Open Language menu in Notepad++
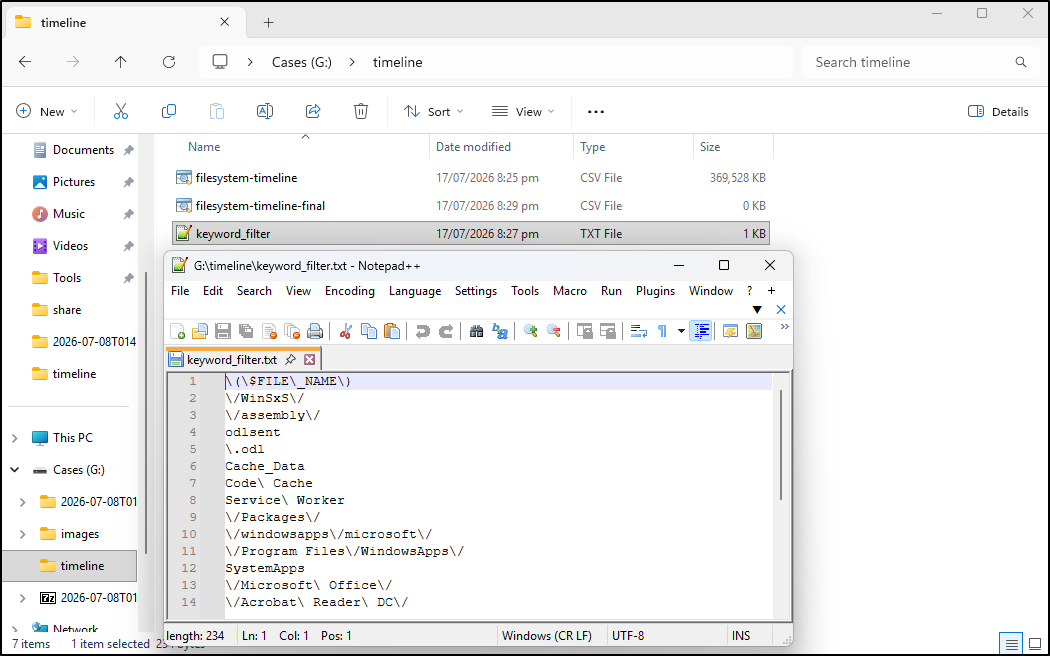 pos(415,291)
